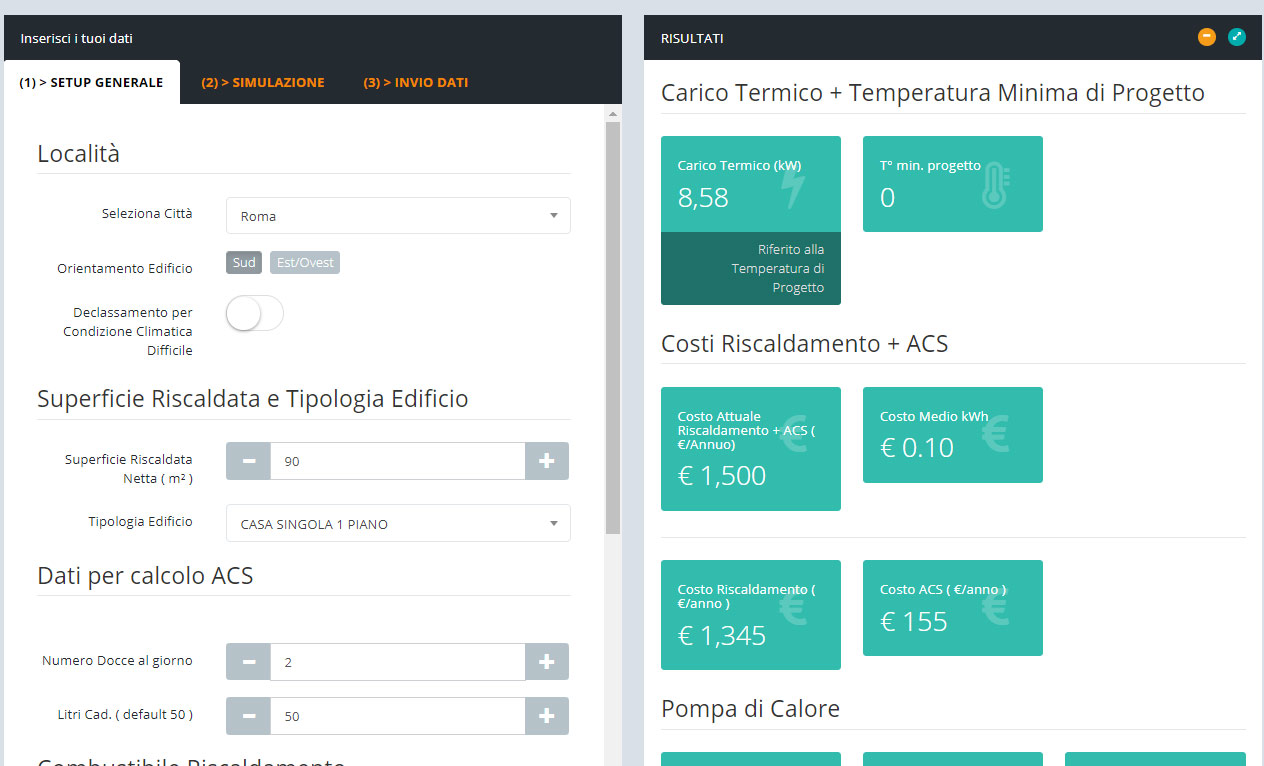
Task: Click the Costo Attuale Riscaldamento + ACS card
Action: (750, 449)
